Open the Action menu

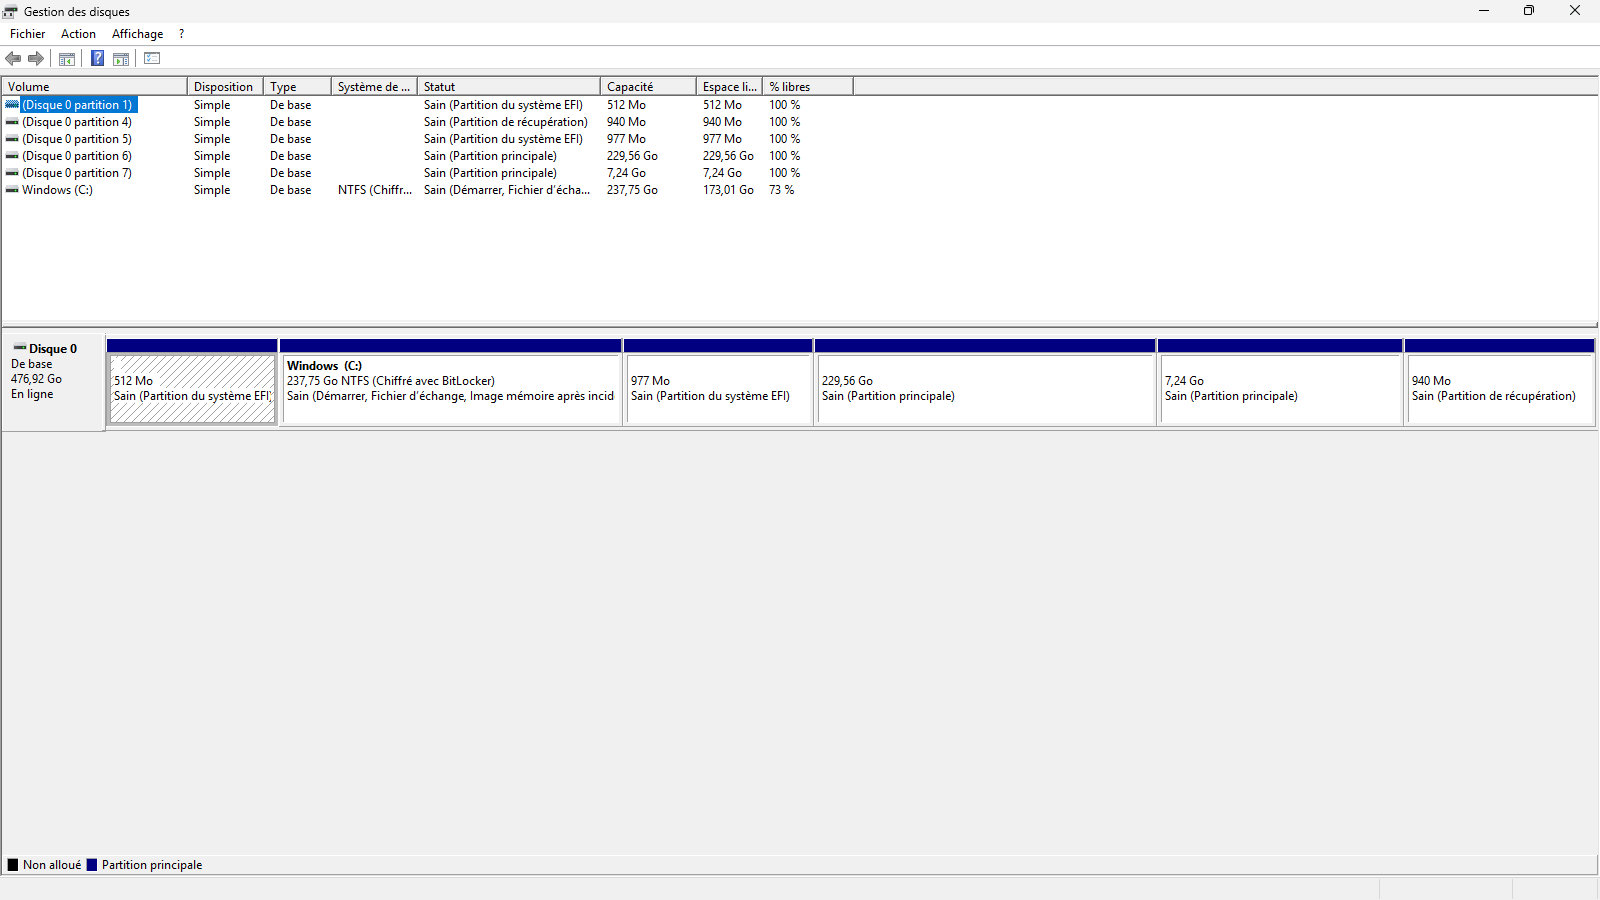[x=78, y=34]
